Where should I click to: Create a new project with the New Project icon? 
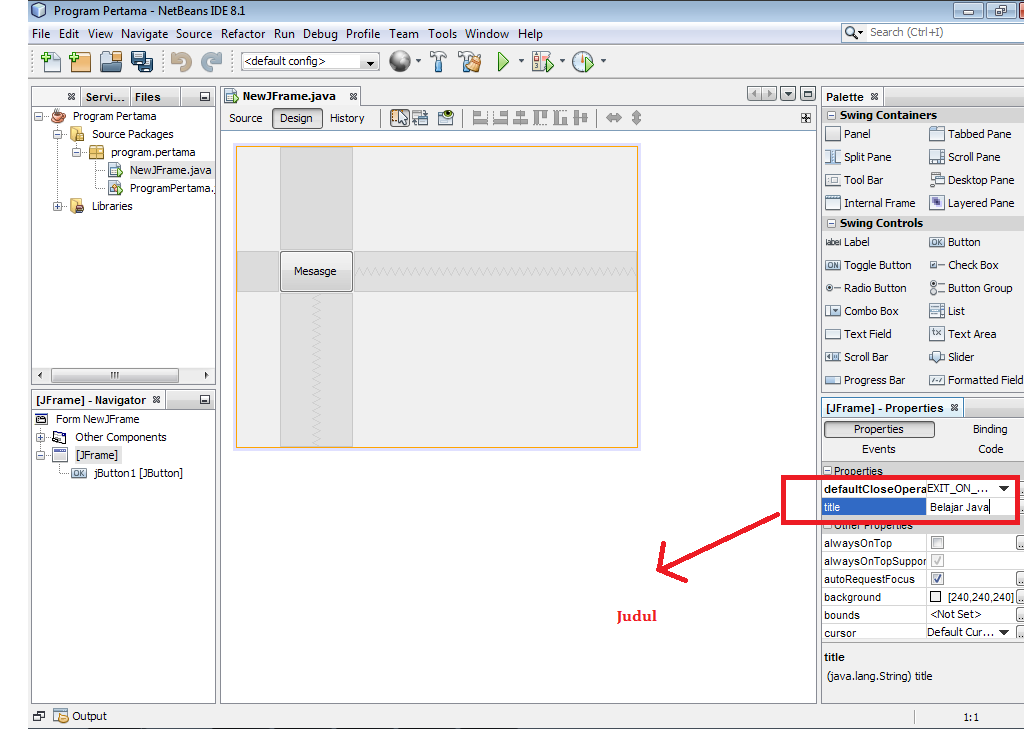[80, 61]
